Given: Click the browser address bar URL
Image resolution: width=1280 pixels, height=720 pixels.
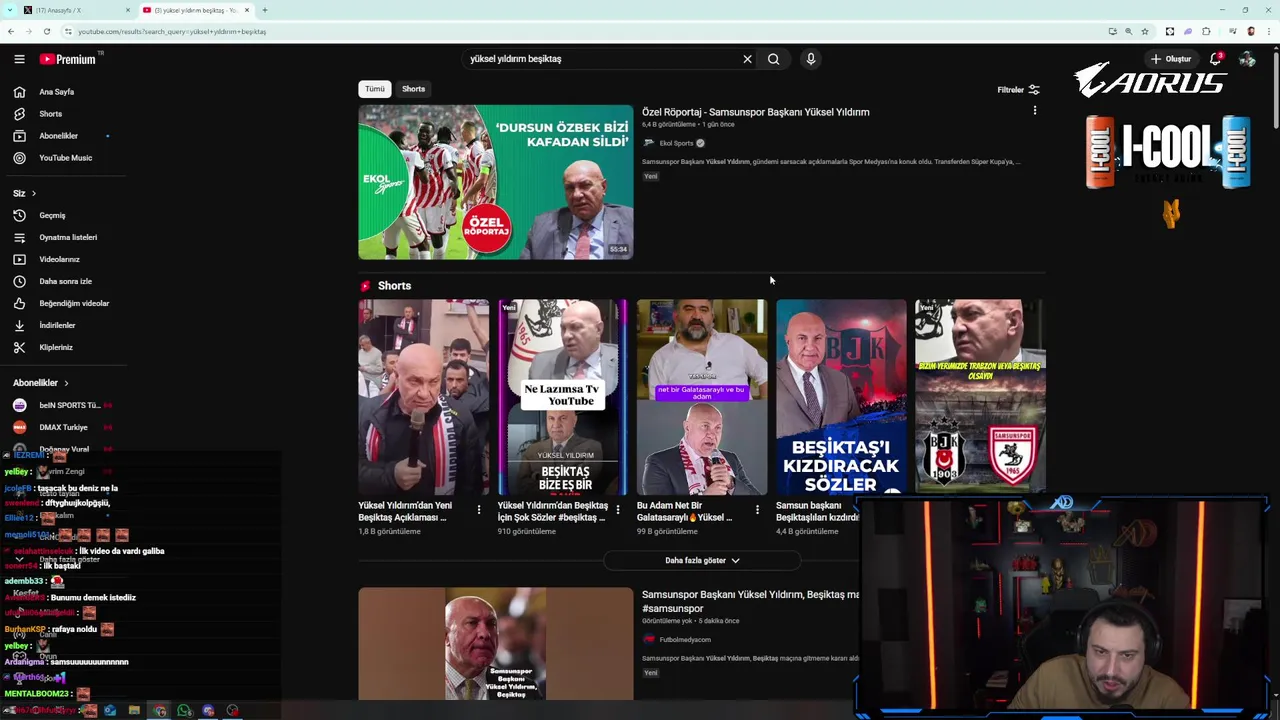Looking at the screenshot, I should tap(172, 31).
